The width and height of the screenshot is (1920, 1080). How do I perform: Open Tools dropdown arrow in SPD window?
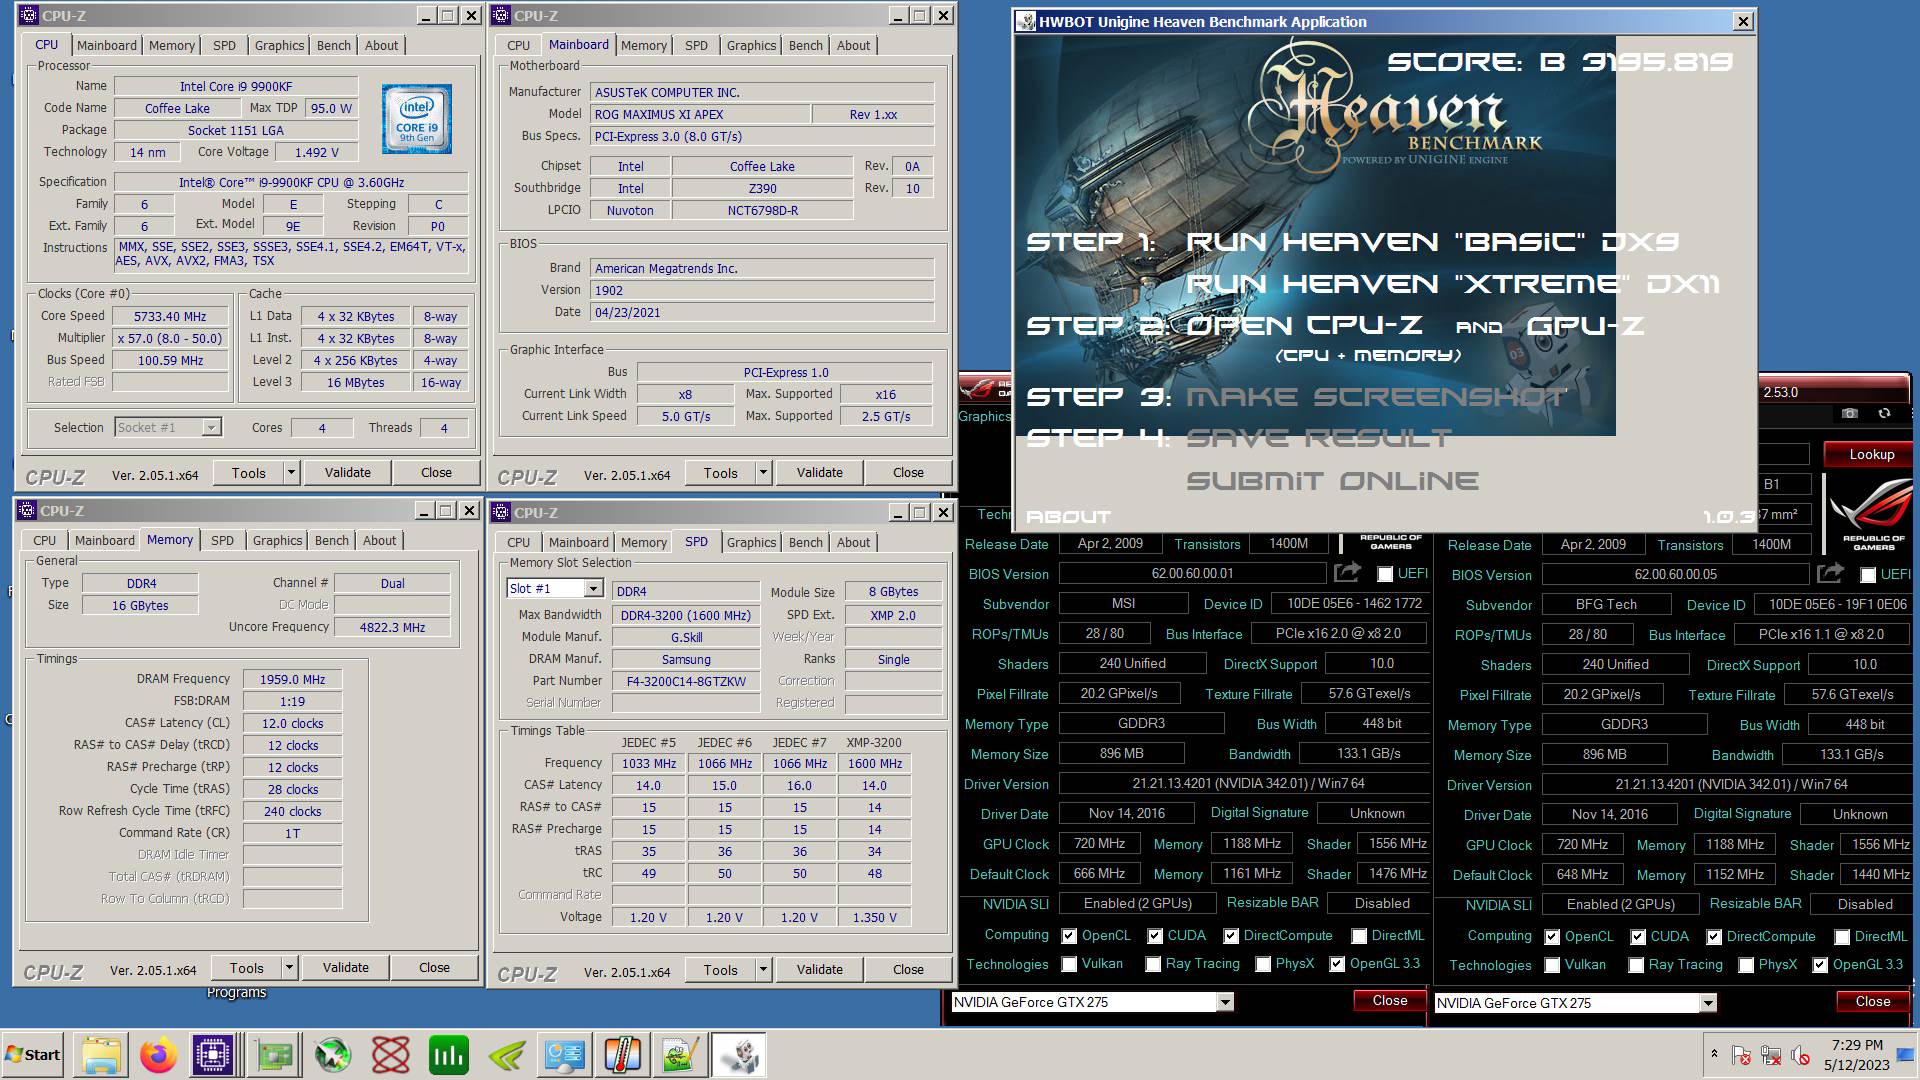coord(763,970)
